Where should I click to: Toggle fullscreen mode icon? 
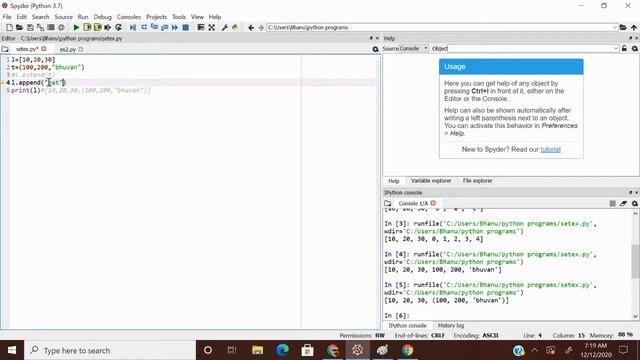[x=211, y=27]
